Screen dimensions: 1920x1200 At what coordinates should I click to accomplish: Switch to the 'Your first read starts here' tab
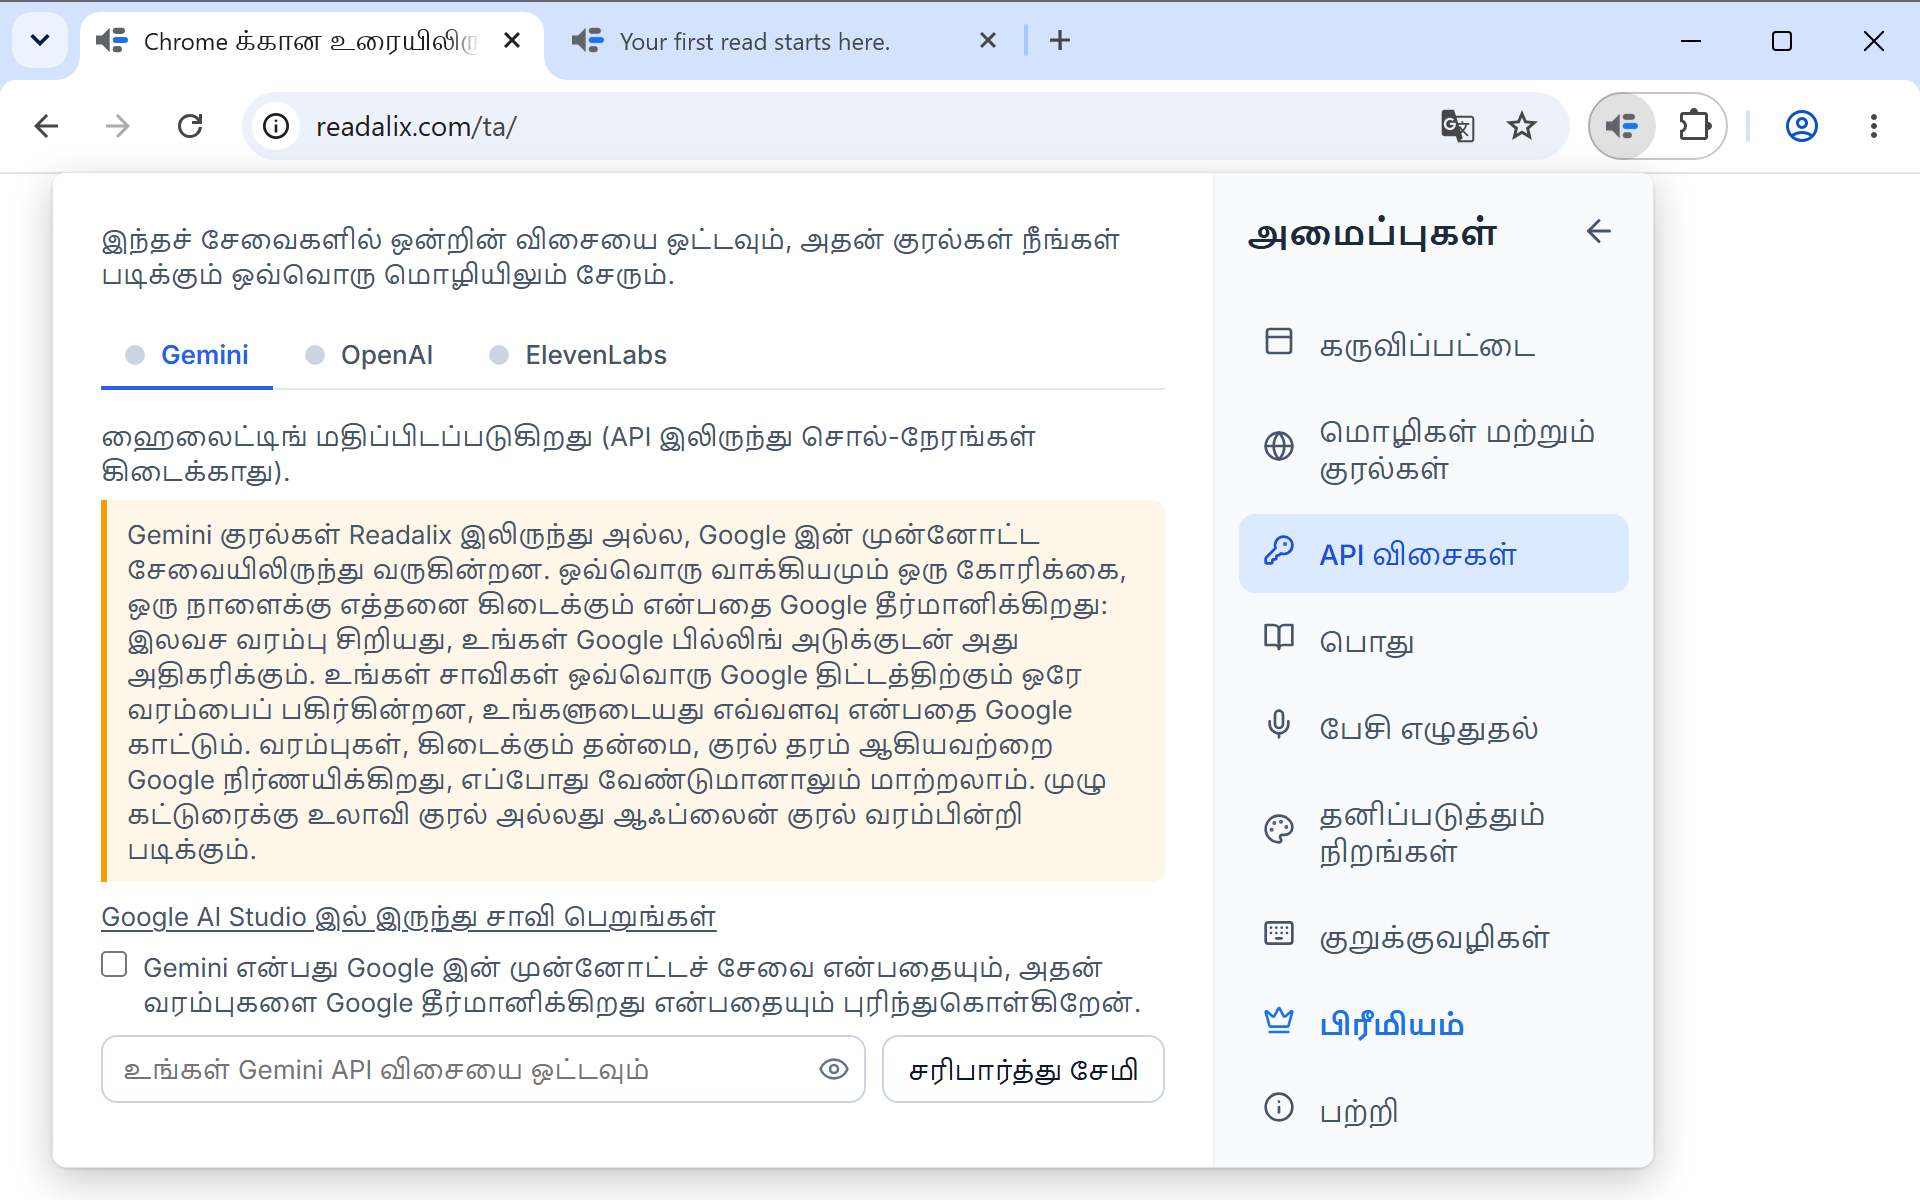[755, 41]
